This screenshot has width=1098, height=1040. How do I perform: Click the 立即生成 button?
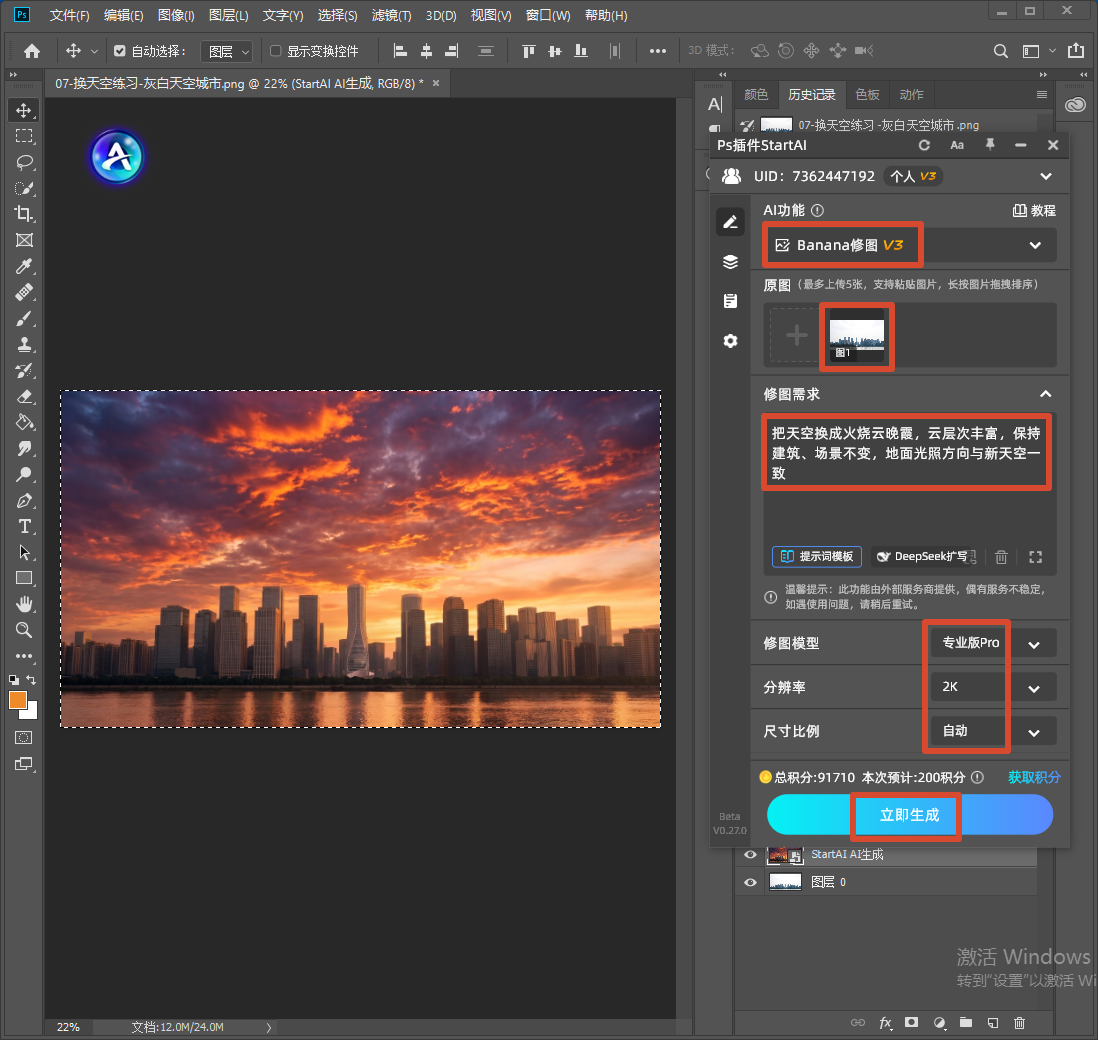(x=910, y=815)
